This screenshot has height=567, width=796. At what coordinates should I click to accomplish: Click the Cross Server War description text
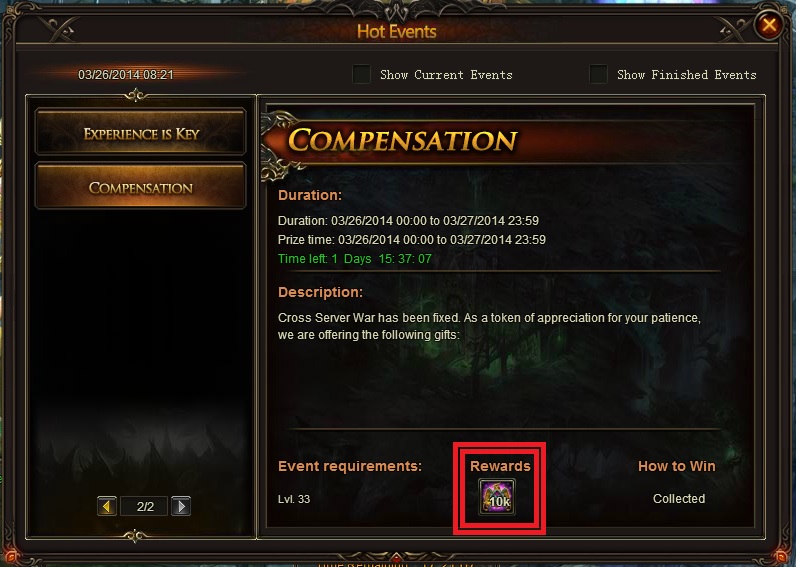[x=489, y=326]
